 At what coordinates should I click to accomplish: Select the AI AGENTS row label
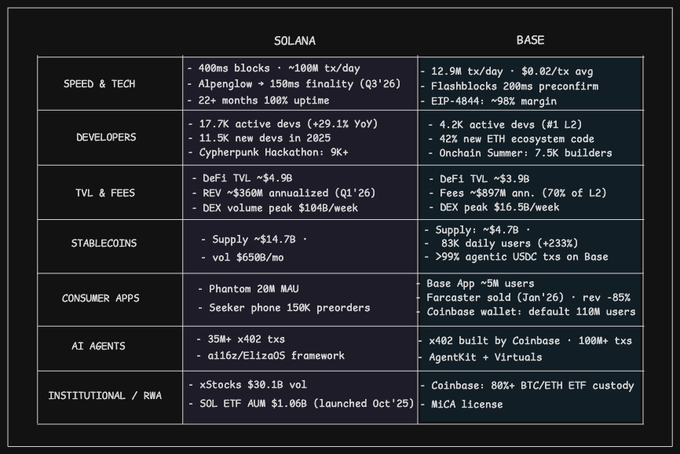point(98,346)
